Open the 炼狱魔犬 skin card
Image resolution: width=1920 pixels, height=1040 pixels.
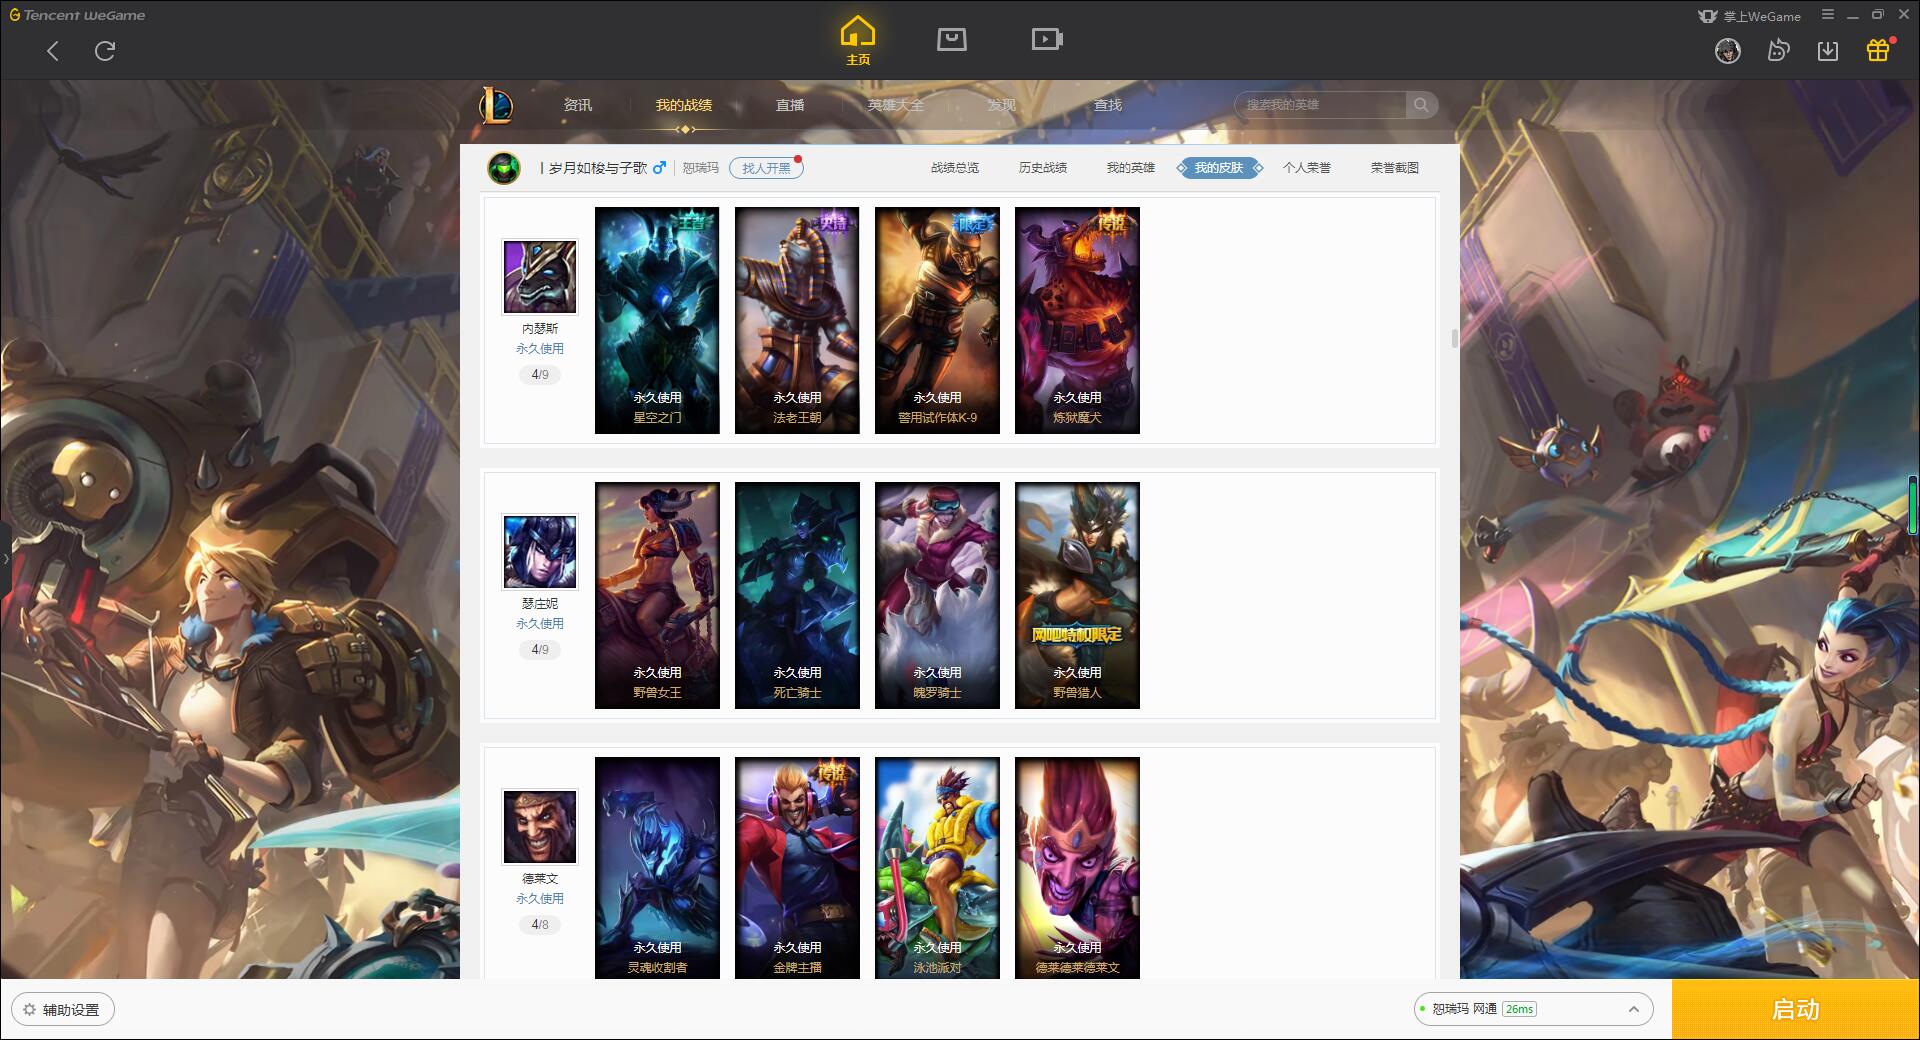click(x=1077, y=320)
